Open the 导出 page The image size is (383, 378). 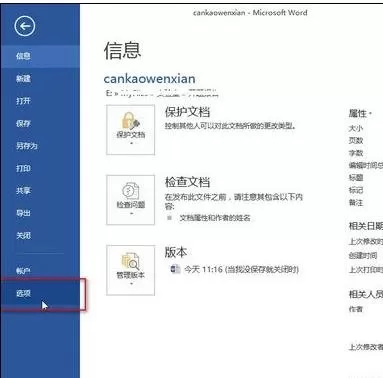40,213
